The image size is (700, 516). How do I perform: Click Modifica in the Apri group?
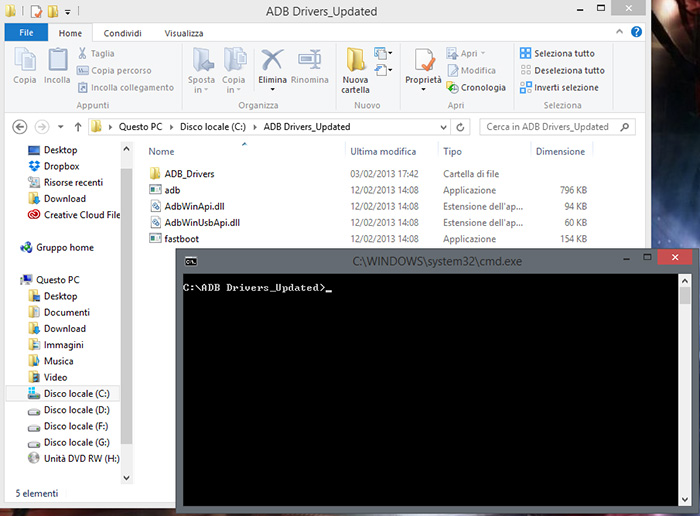pyautogui.click(x=471, y=71)
